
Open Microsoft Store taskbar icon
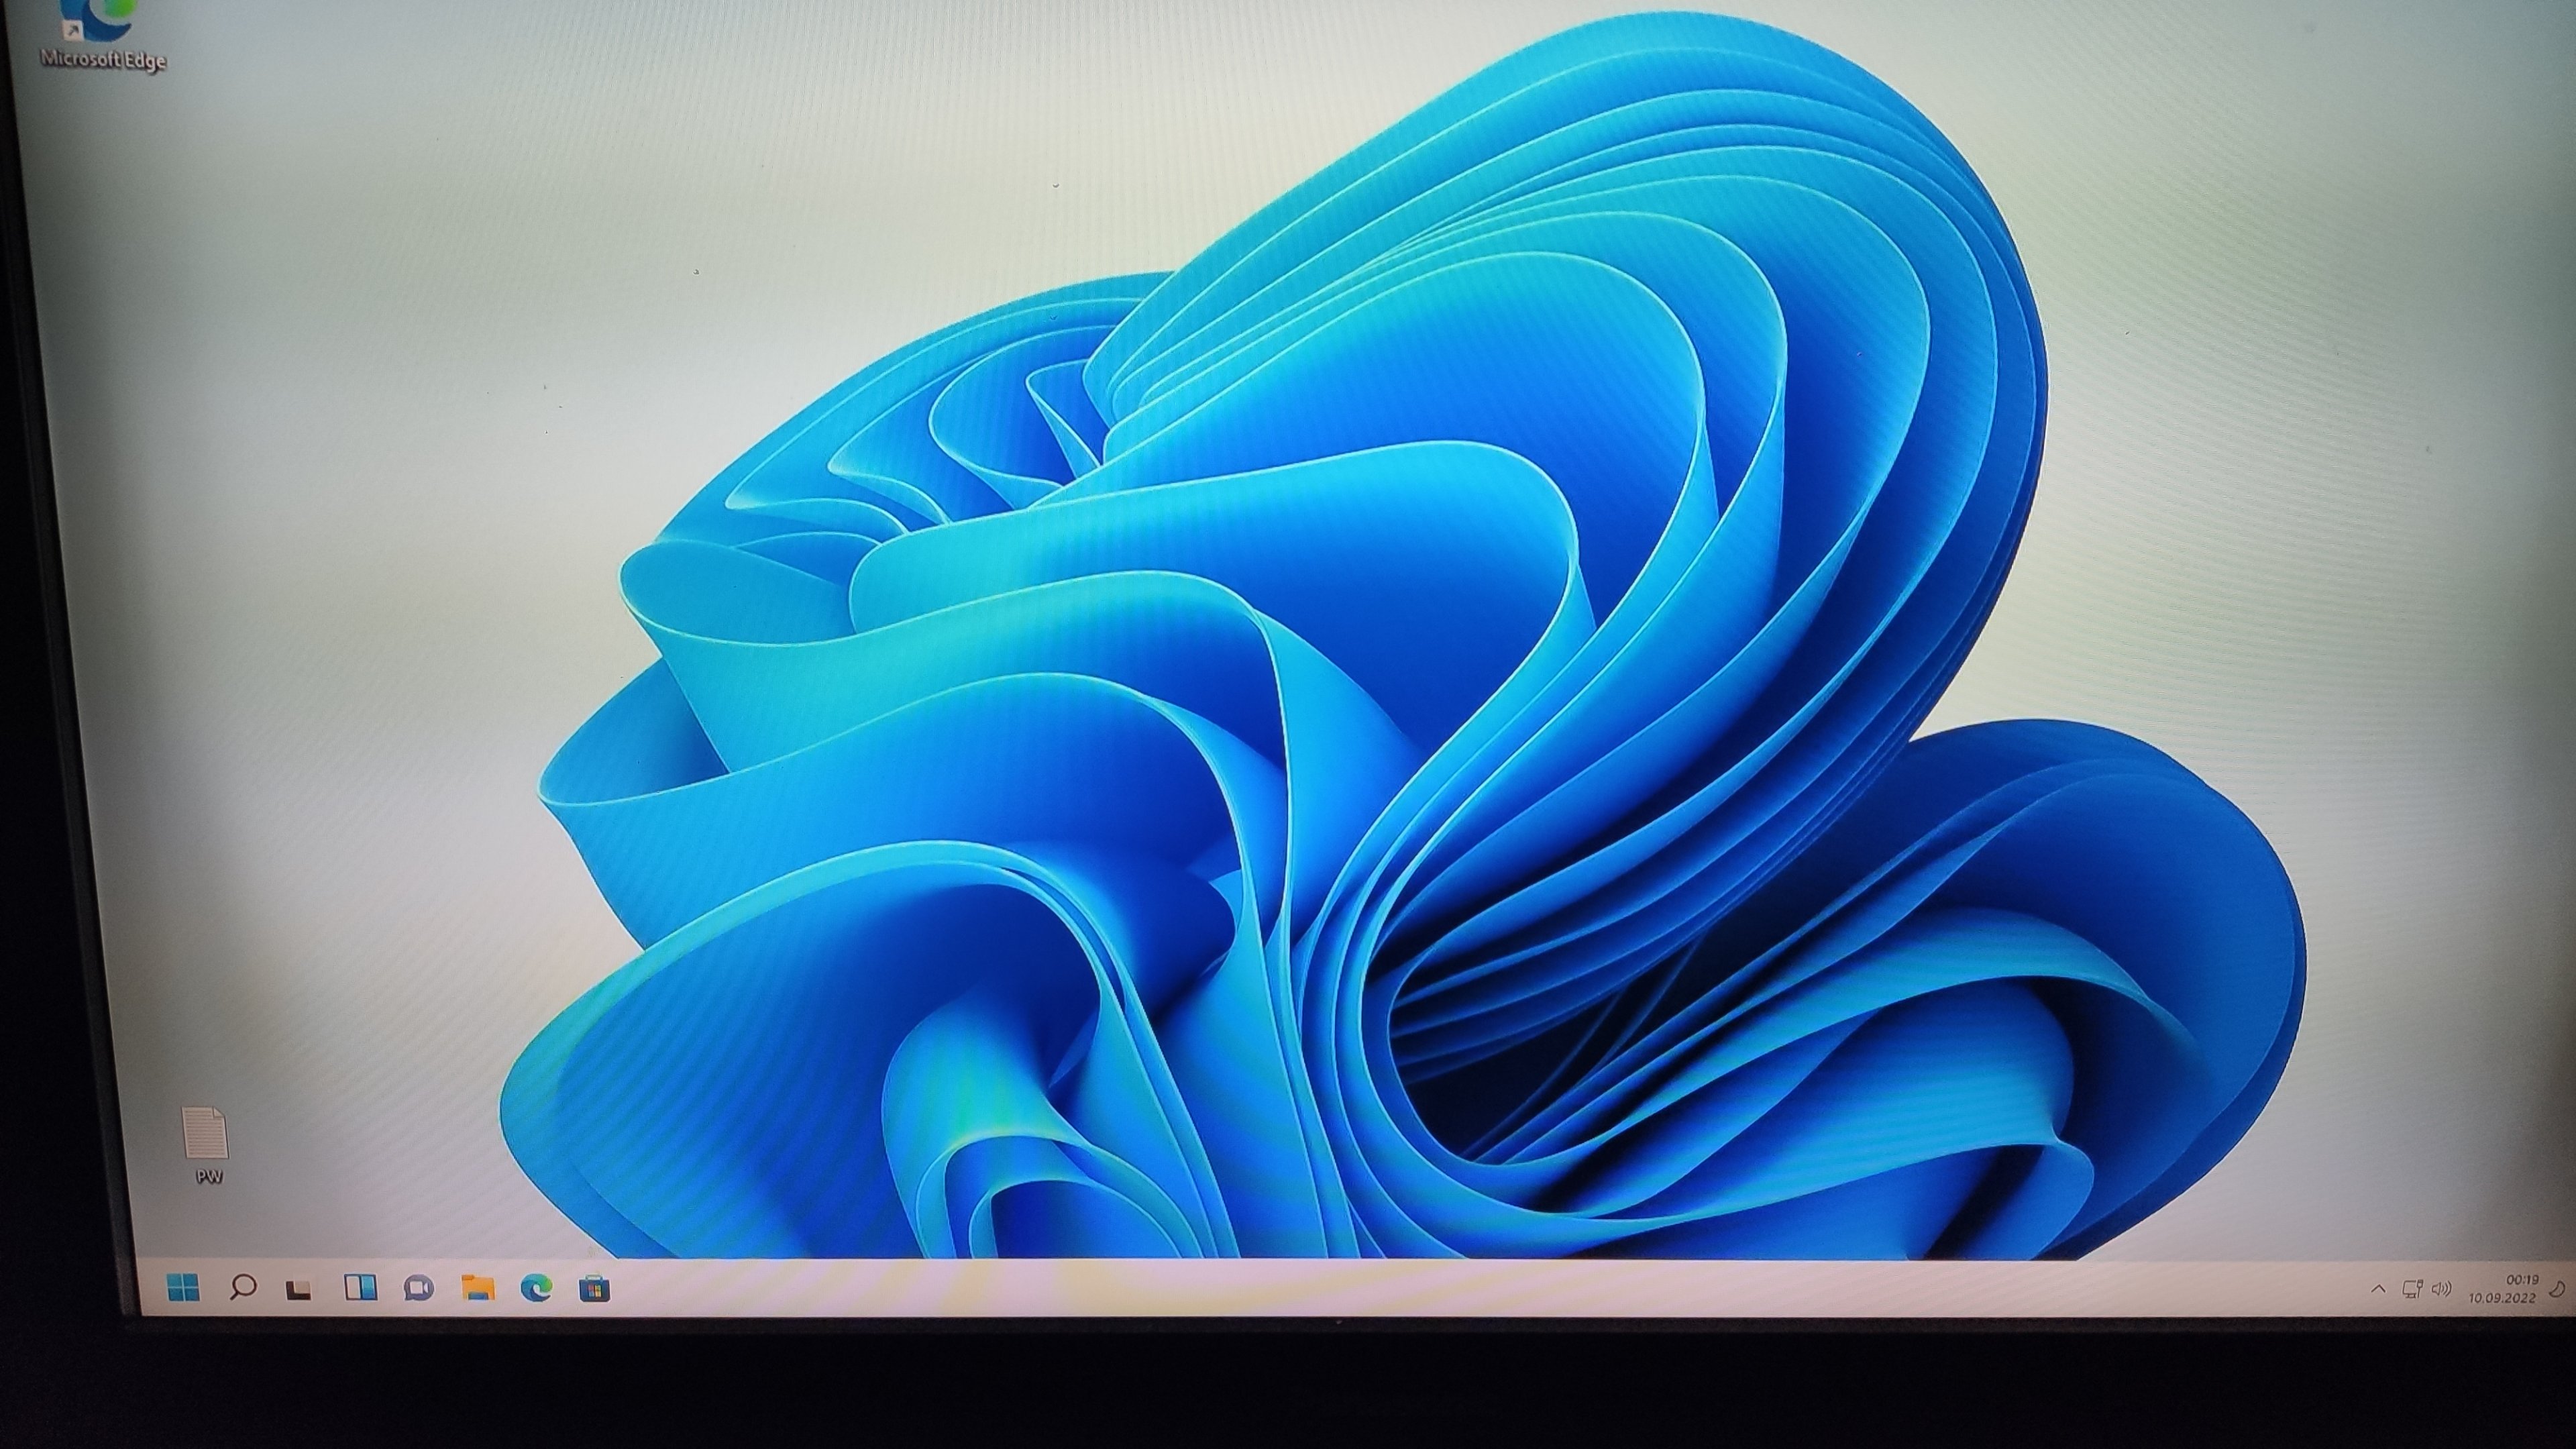(x=595, y=1288)
